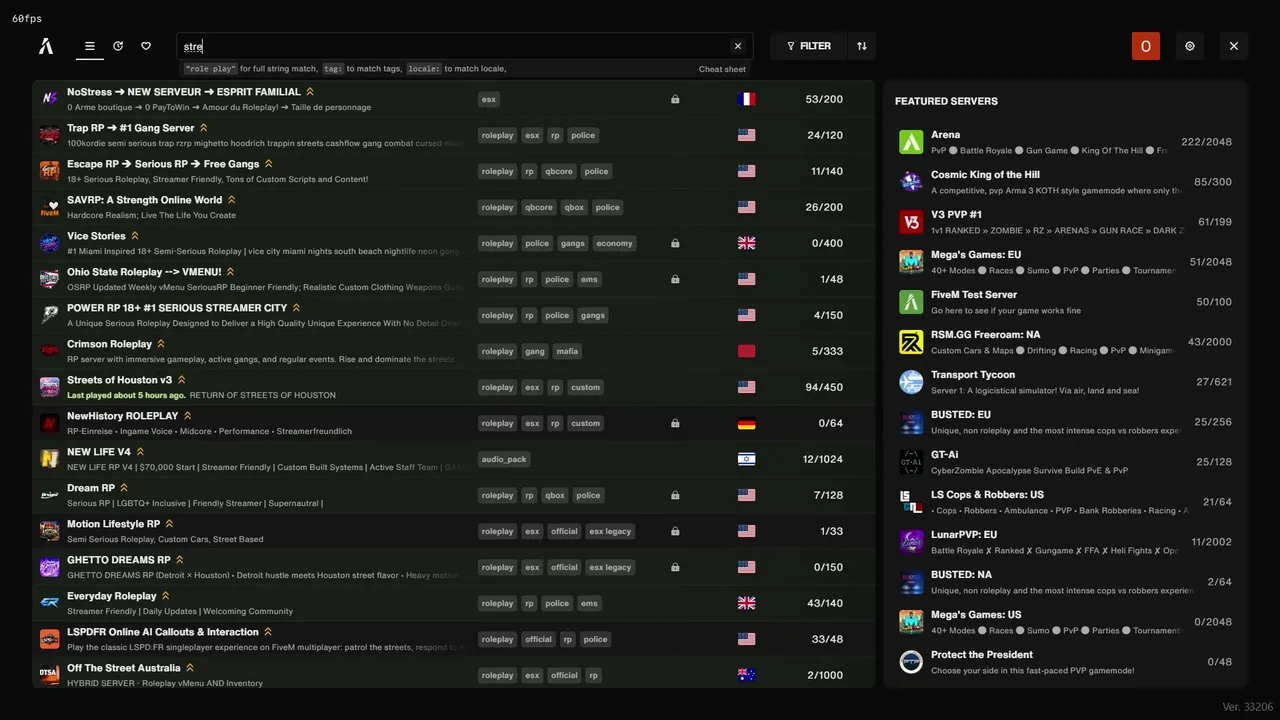Click the Motion Lifestyle RP server icon
Screen dimensions: 1280x720
pos(49,531)
